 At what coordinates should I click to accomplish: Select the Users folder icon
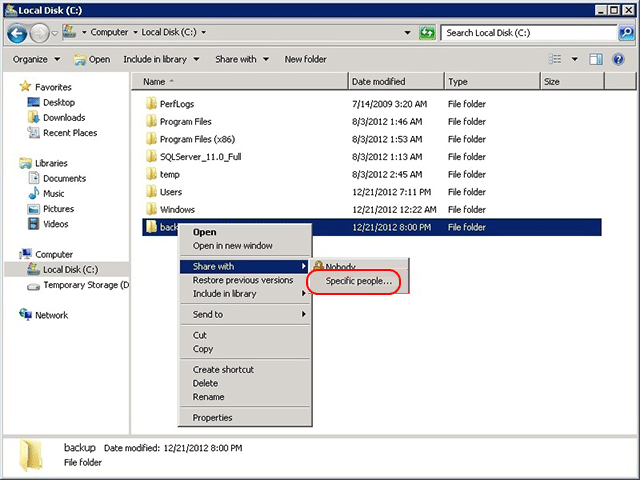coord(151,191)
